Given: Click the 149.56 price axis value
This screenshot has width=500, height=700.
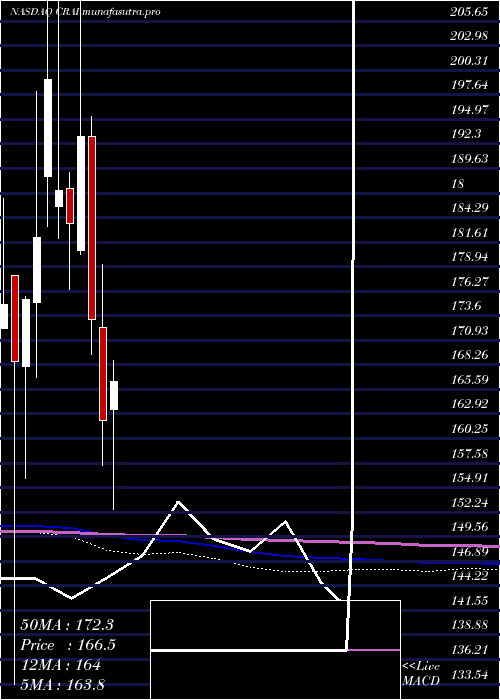Looking at the screenshot, I should [x=468, y=527].
